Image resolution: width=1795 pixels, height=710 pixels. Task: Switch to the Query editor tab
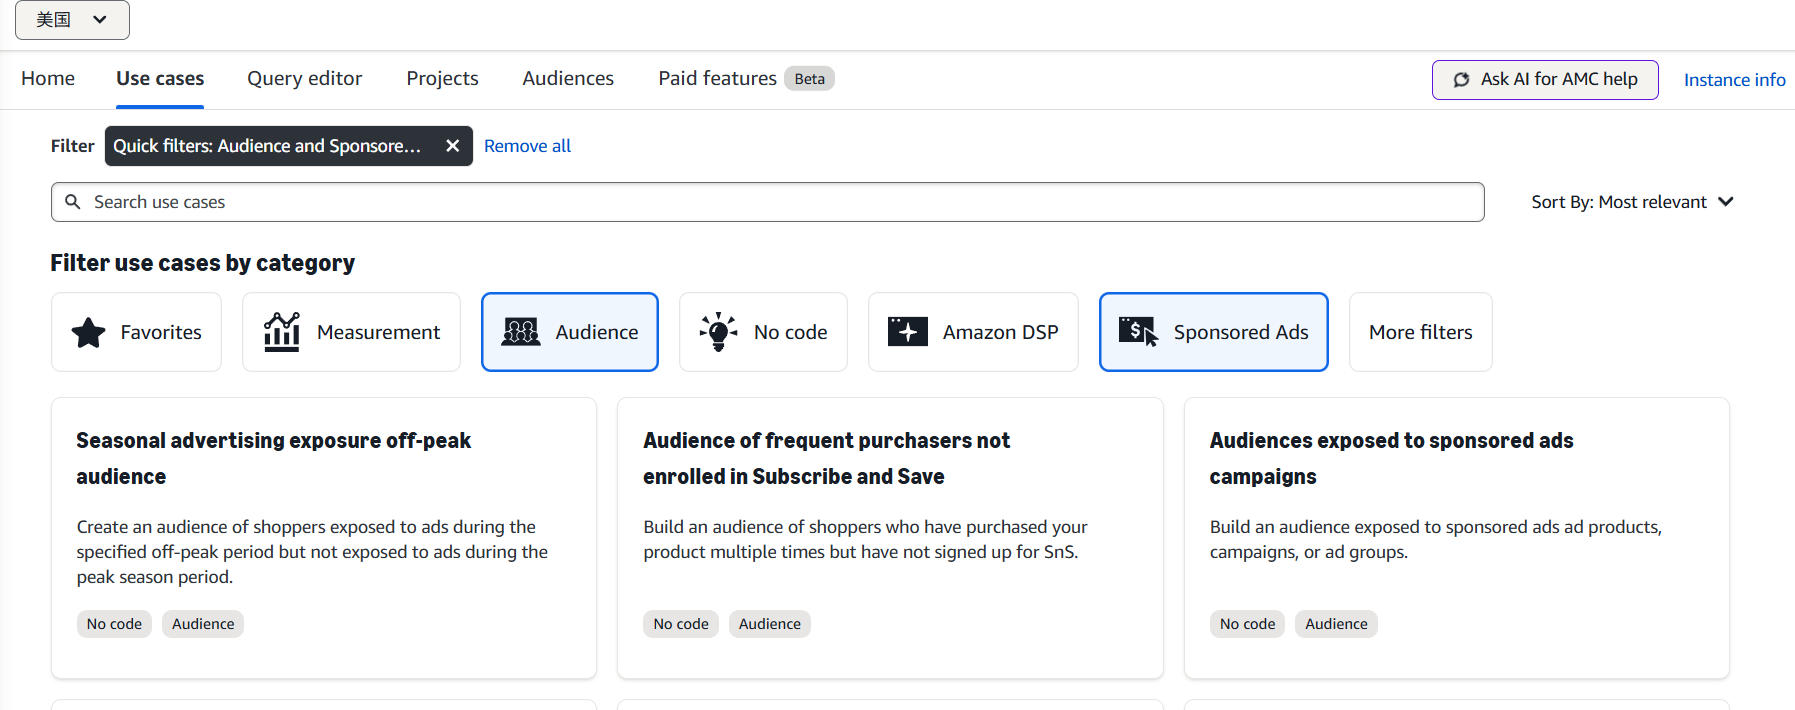click(x=304, y=79)
